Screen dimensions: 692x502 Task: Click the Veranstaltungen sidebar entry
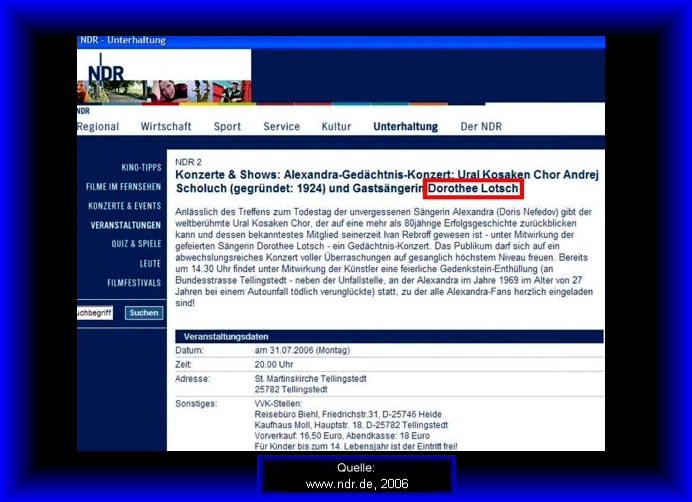pos(126,225)
